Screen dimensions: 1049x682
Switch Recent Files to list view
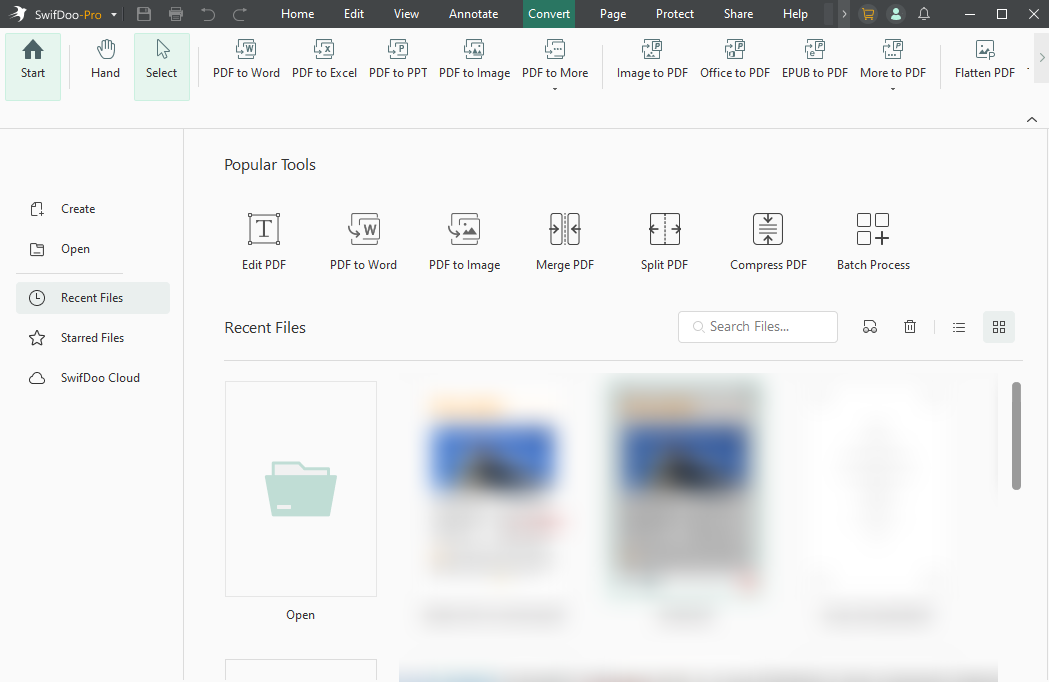coord(958,326)
